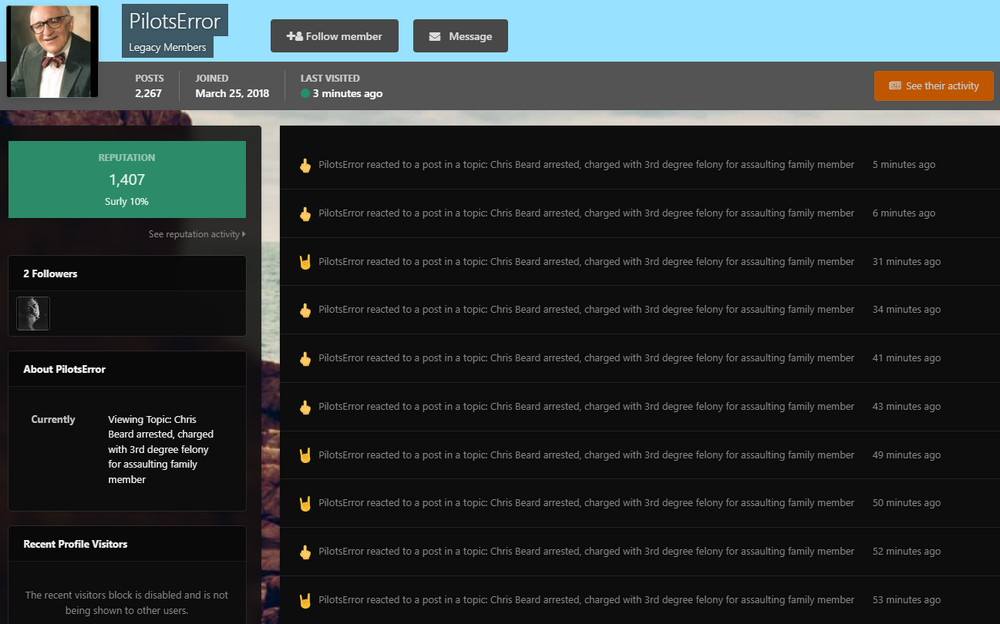Click the orange See their activity button
The width and height of the screenshot is (1000, 624).
933,86
